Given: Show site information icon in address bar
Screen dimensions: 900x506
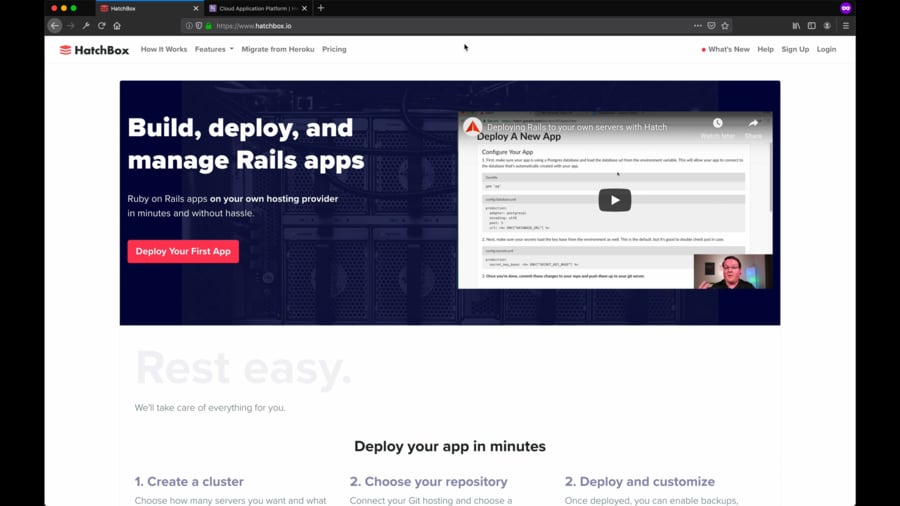Looking at the screenshot, I should (x=189, y=26).
